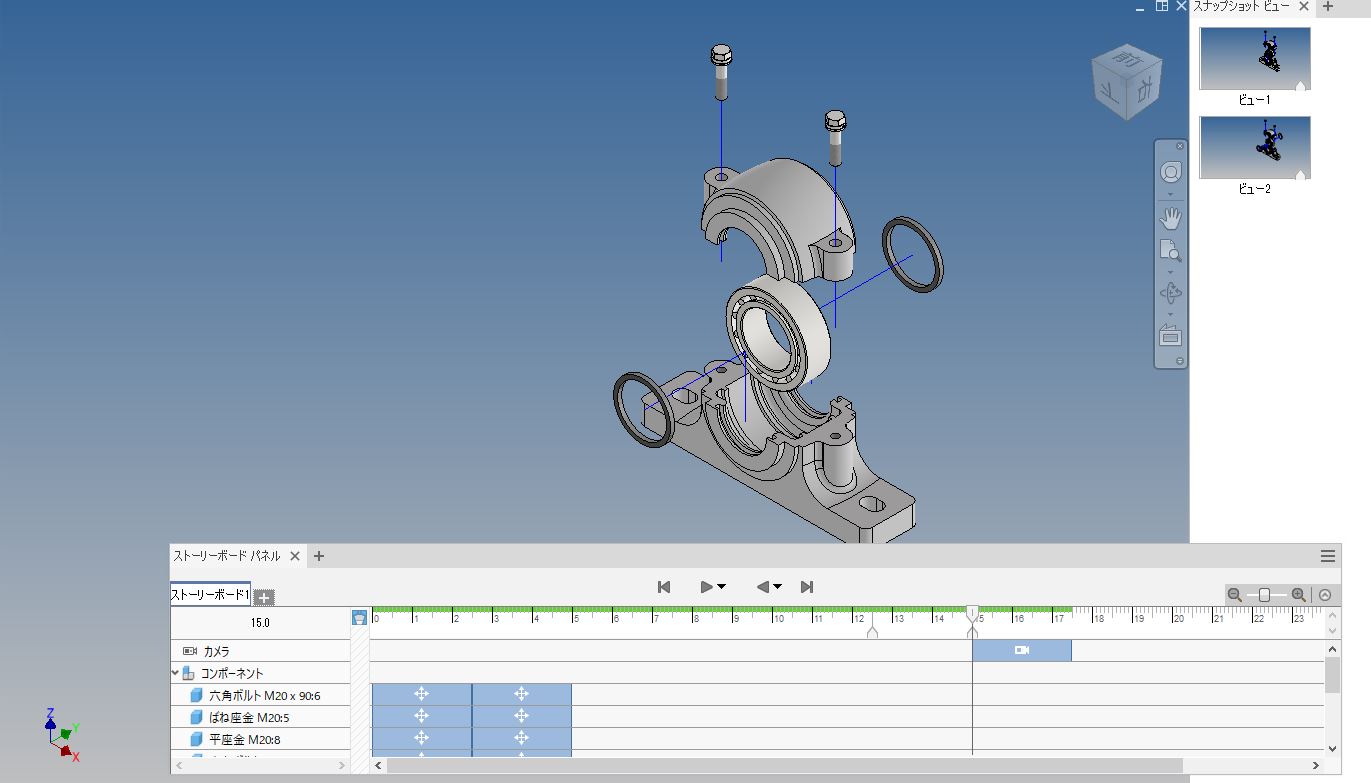
Task: Collapse the コンポーネント tree node
Action: [176, 673]
